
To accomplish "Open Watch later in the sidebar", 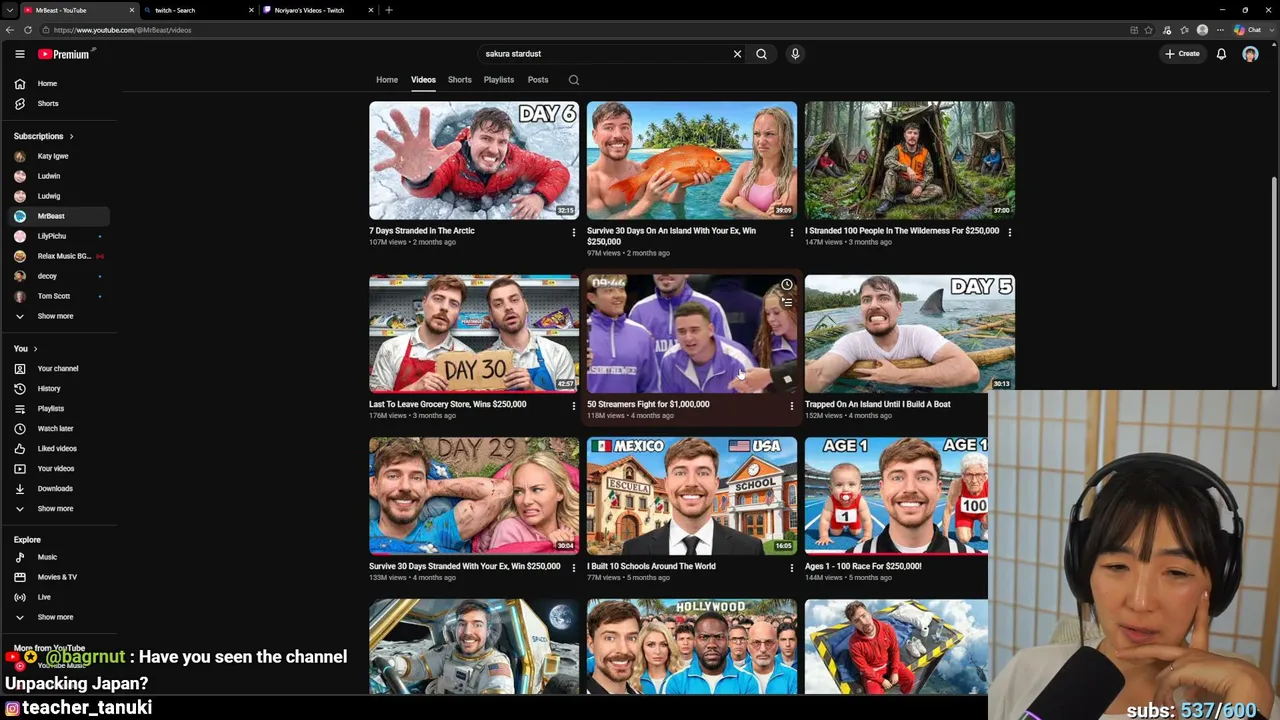I will pyautogui.click(x=60, y=429).
